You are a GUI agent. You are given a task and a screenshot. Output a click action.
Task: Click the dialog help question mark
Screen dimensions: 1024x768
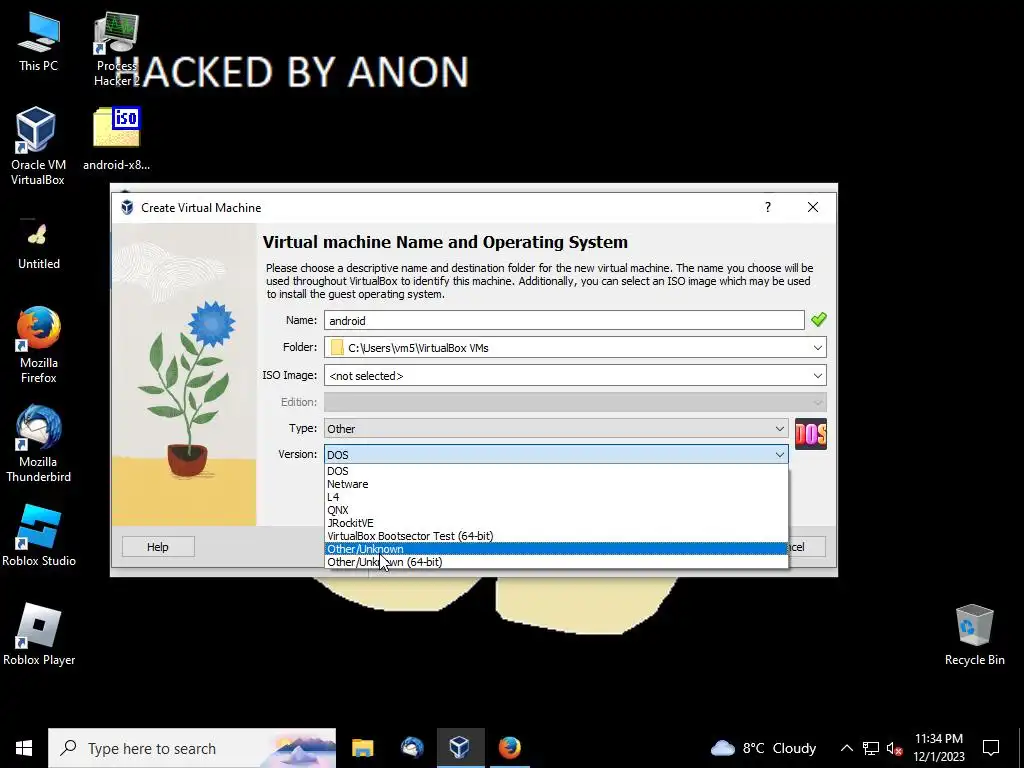[x=767, y=207]
